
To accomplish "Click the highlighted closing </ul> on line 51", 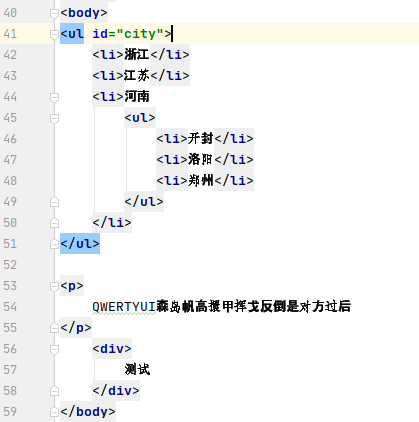I will [80, 244].
